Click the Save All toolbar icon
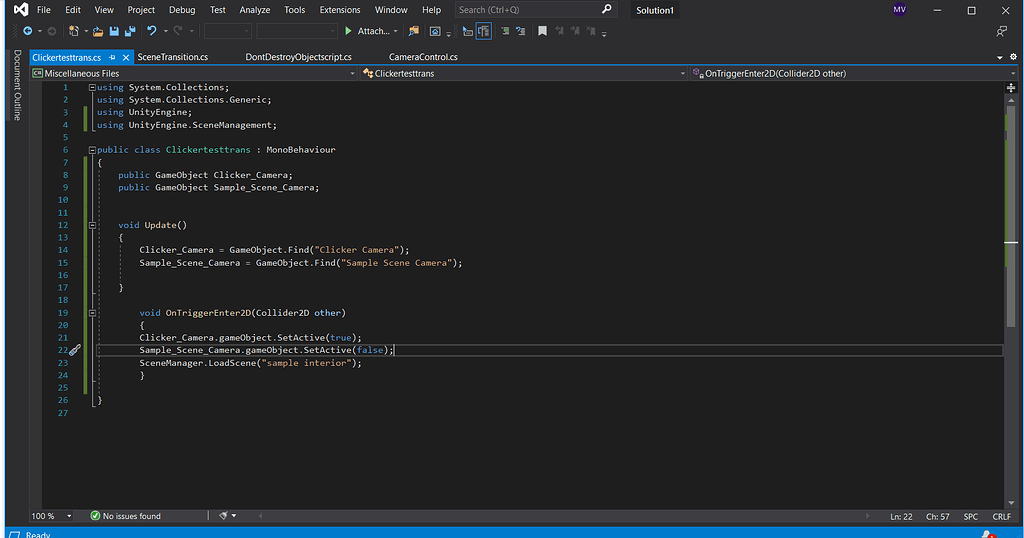The width and height of the screenshot is (1024, 538). [x=130, y=31]
